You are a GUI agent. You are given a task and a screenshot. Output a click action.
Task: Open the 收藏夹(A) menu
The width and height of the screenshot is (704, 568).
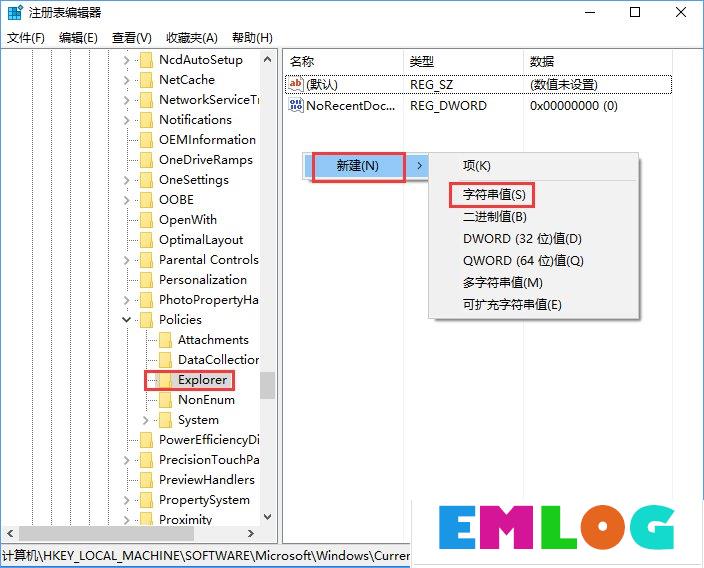click(x=192, y=38)
